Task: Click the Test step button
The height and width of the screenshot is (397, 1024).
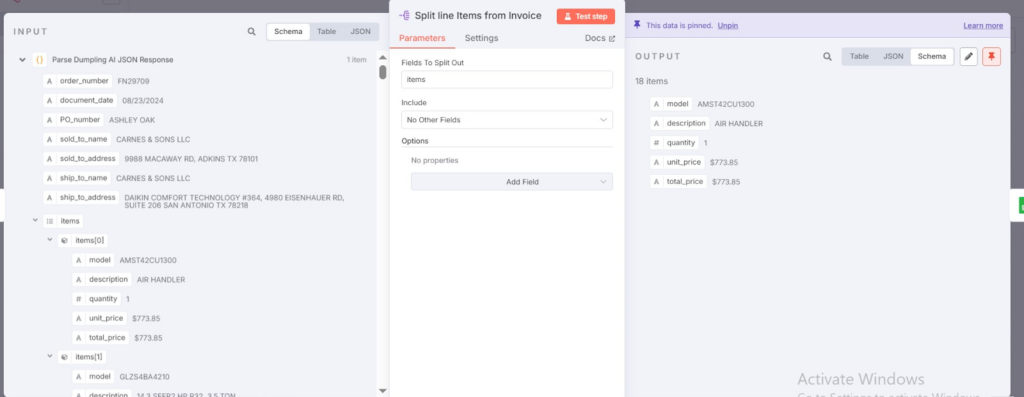Action: pos(586,16)
